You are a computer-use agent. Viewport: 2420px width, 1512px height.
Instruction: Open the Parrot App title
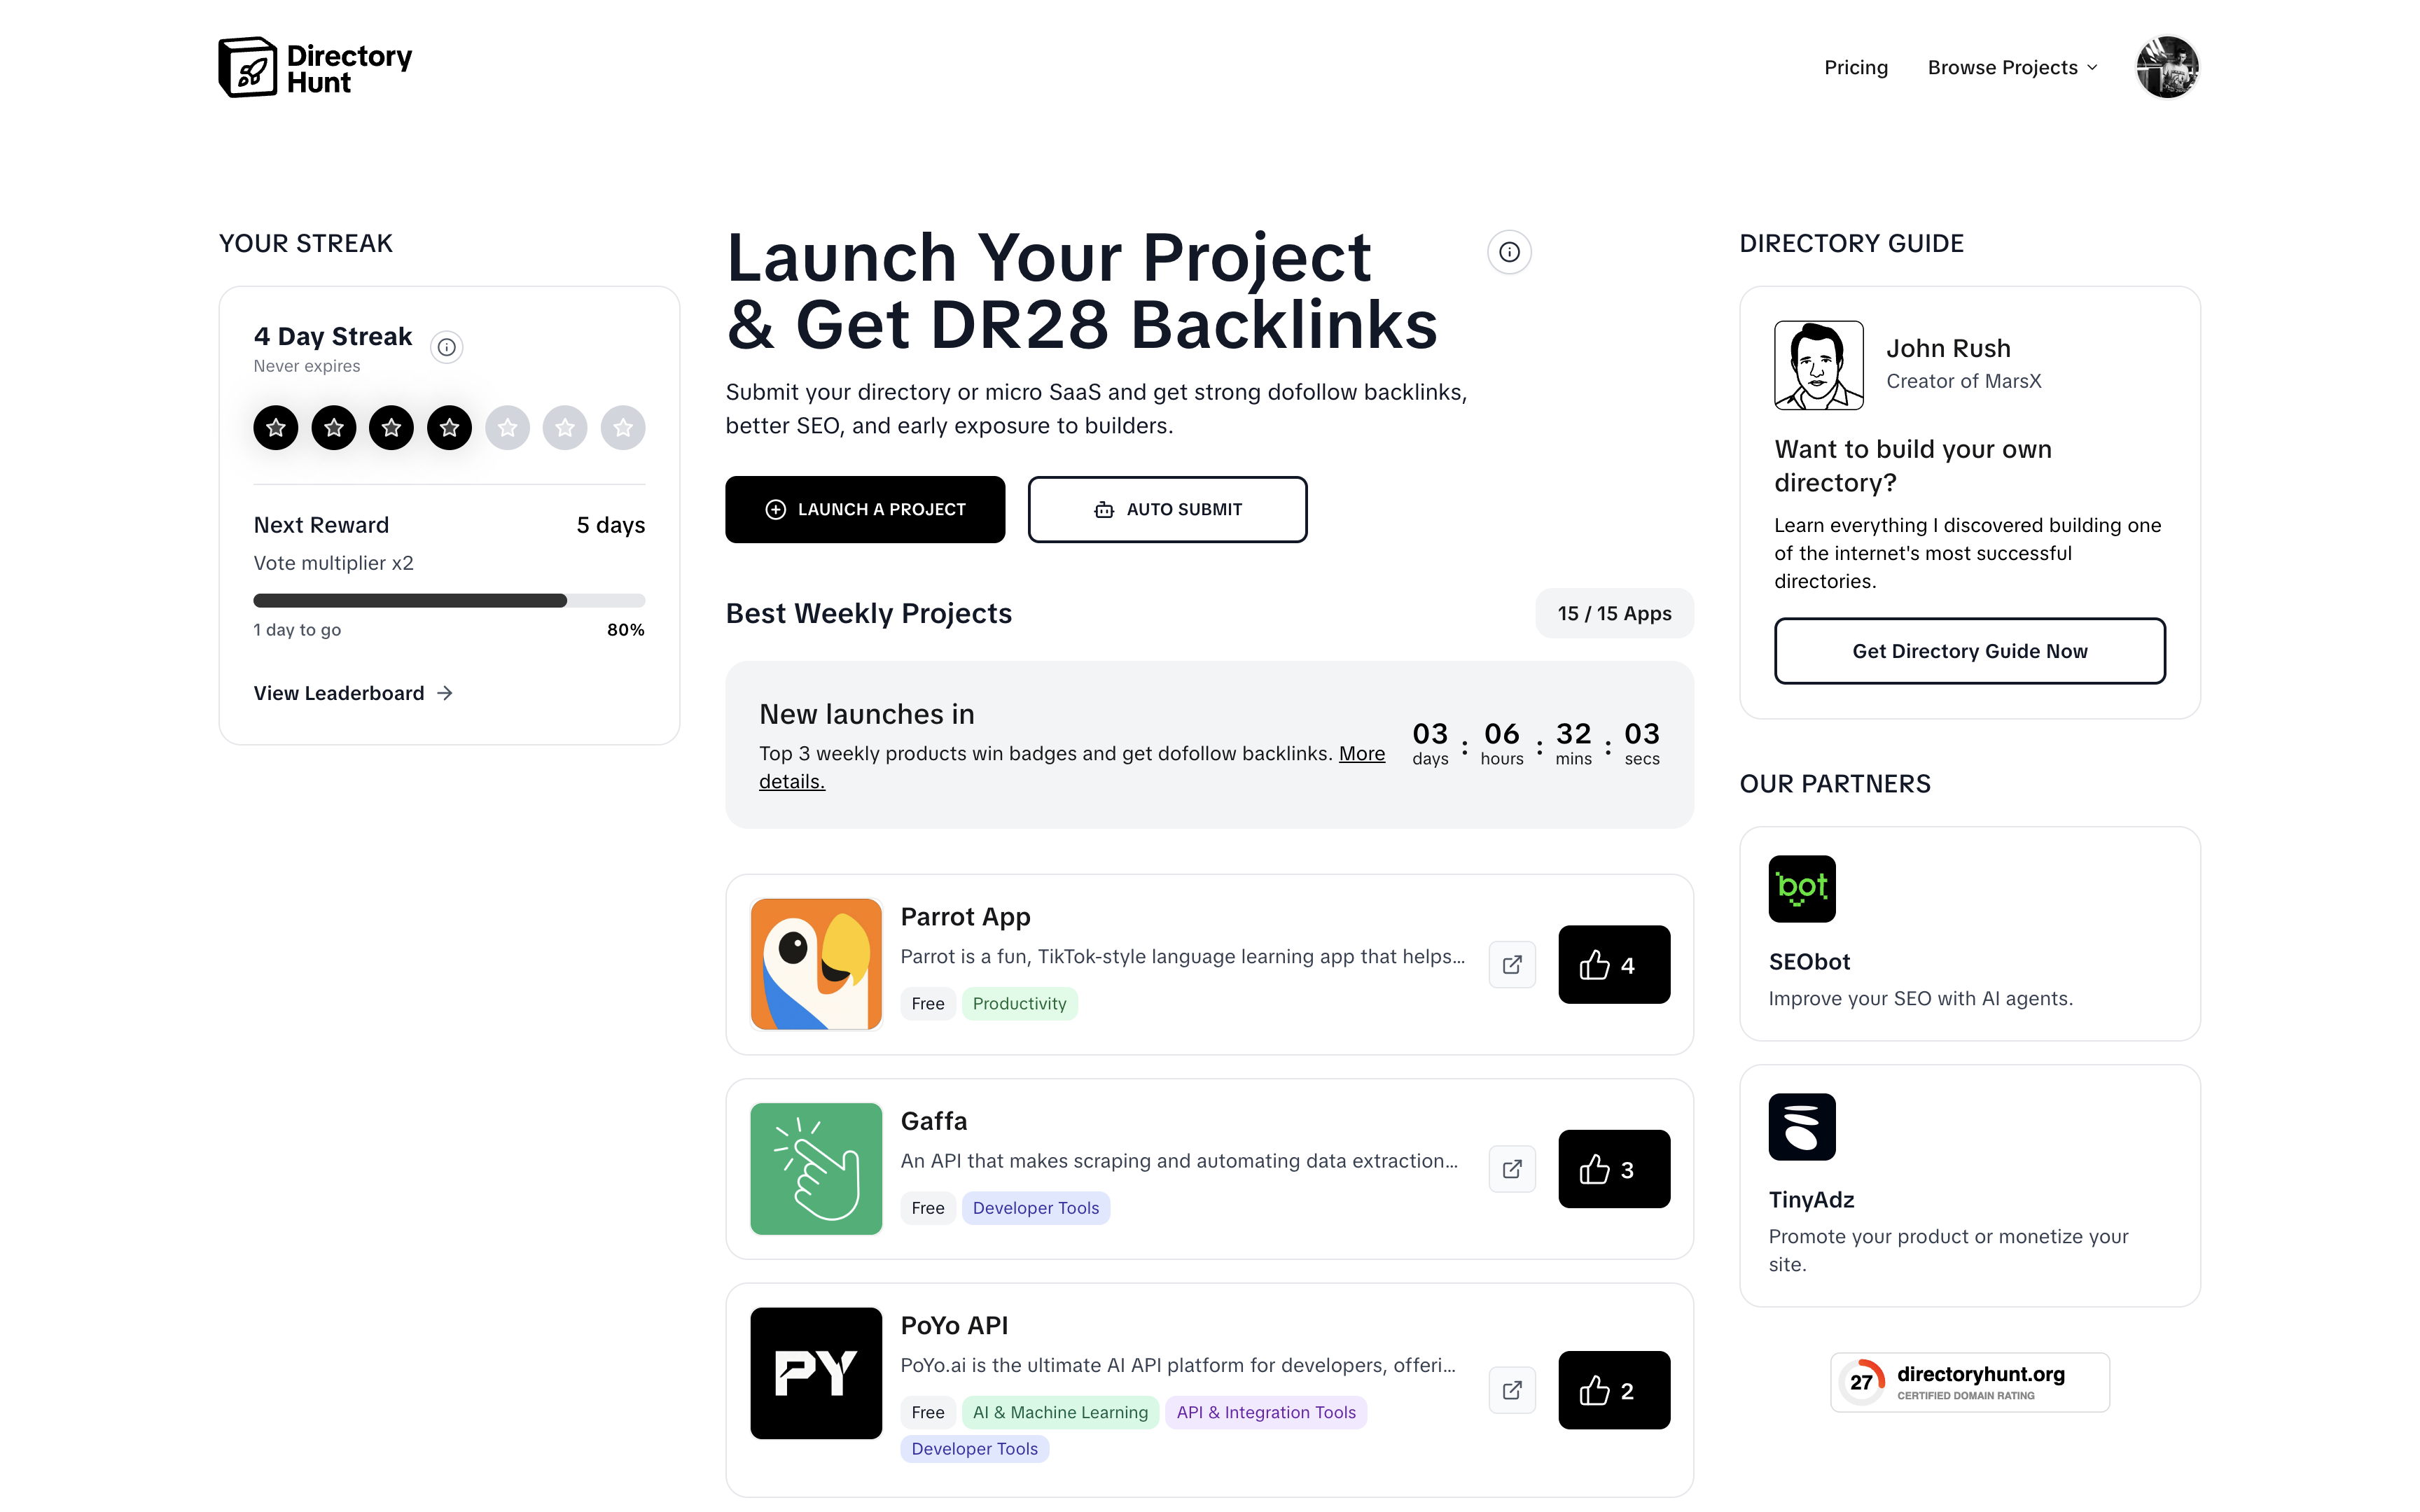(x=965, y=917)
